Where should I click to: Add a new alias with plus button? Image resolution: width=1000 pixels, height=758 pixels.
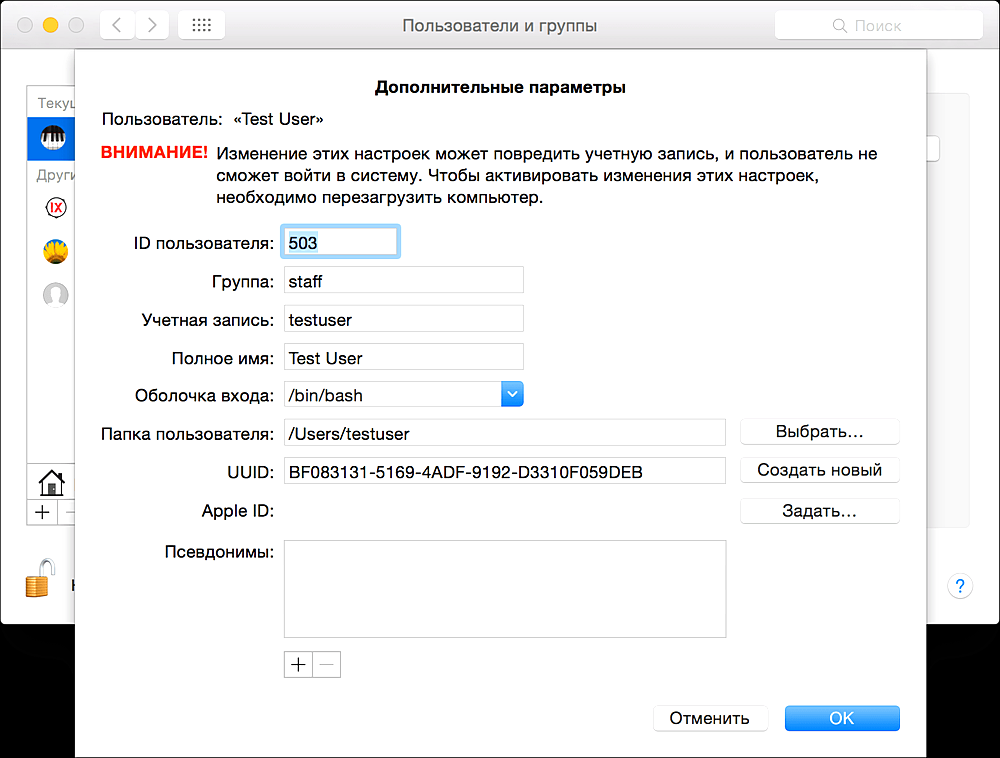(x=298, y=665)
